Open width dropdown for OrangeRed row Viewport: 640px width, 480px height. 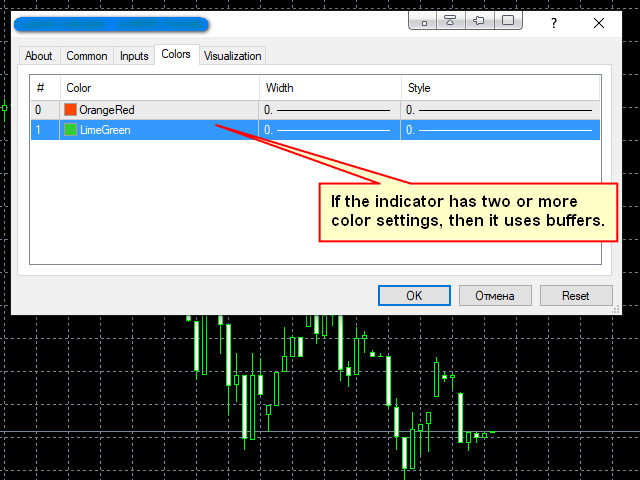(x=330, y=110)
